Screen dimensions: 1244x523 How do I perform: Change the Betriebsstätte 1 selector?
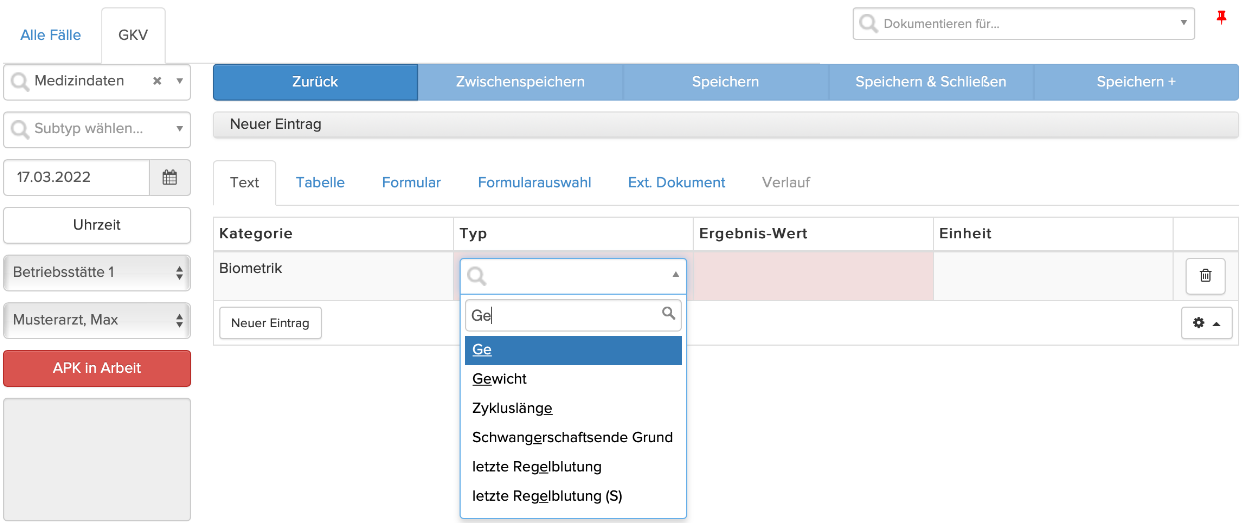97,272
